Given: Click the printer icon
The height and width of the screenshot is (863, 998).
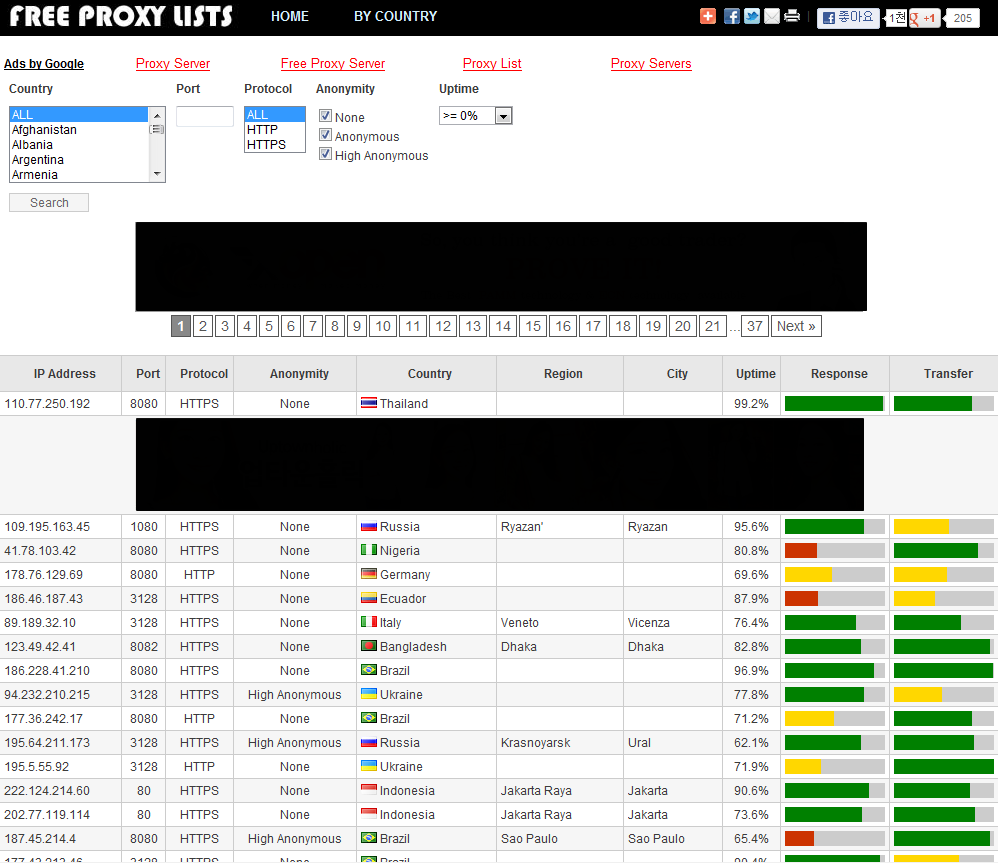Looking at the screenshot, I should (792, 16).
